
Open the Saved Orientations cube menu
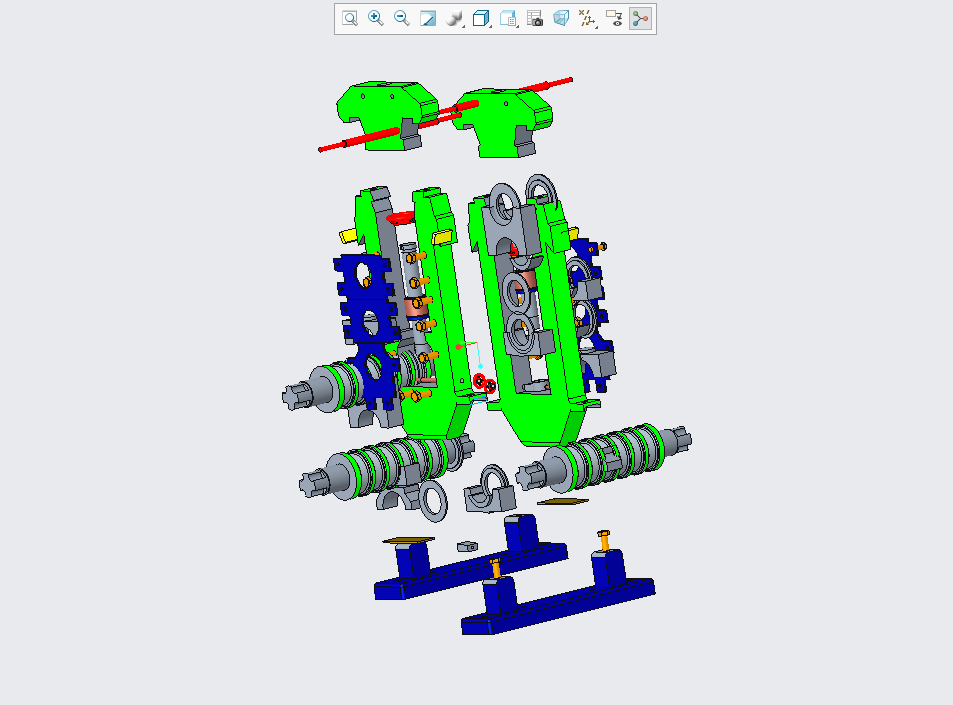pyautogui.click(x=481, y=19)
